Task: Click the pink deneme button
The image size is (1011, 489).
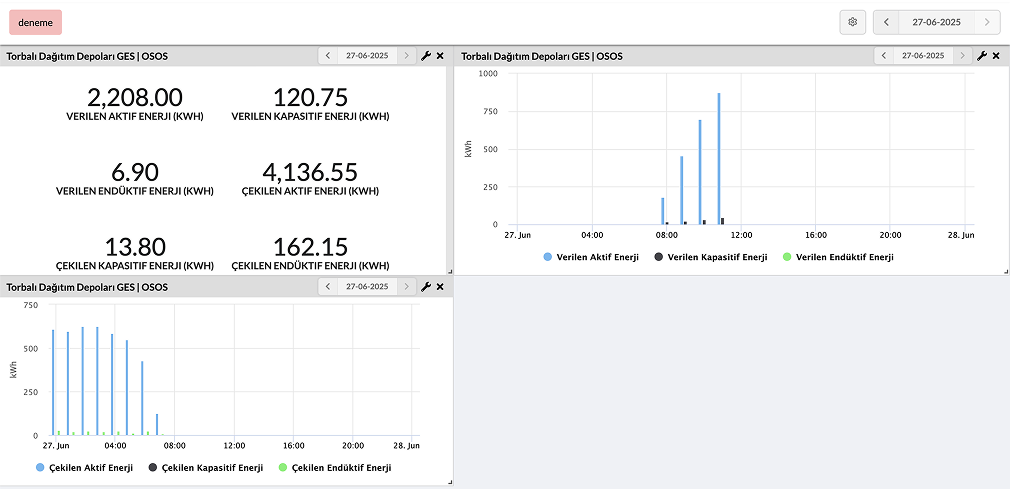Action: pyautogui.click(x=35, y=22)
